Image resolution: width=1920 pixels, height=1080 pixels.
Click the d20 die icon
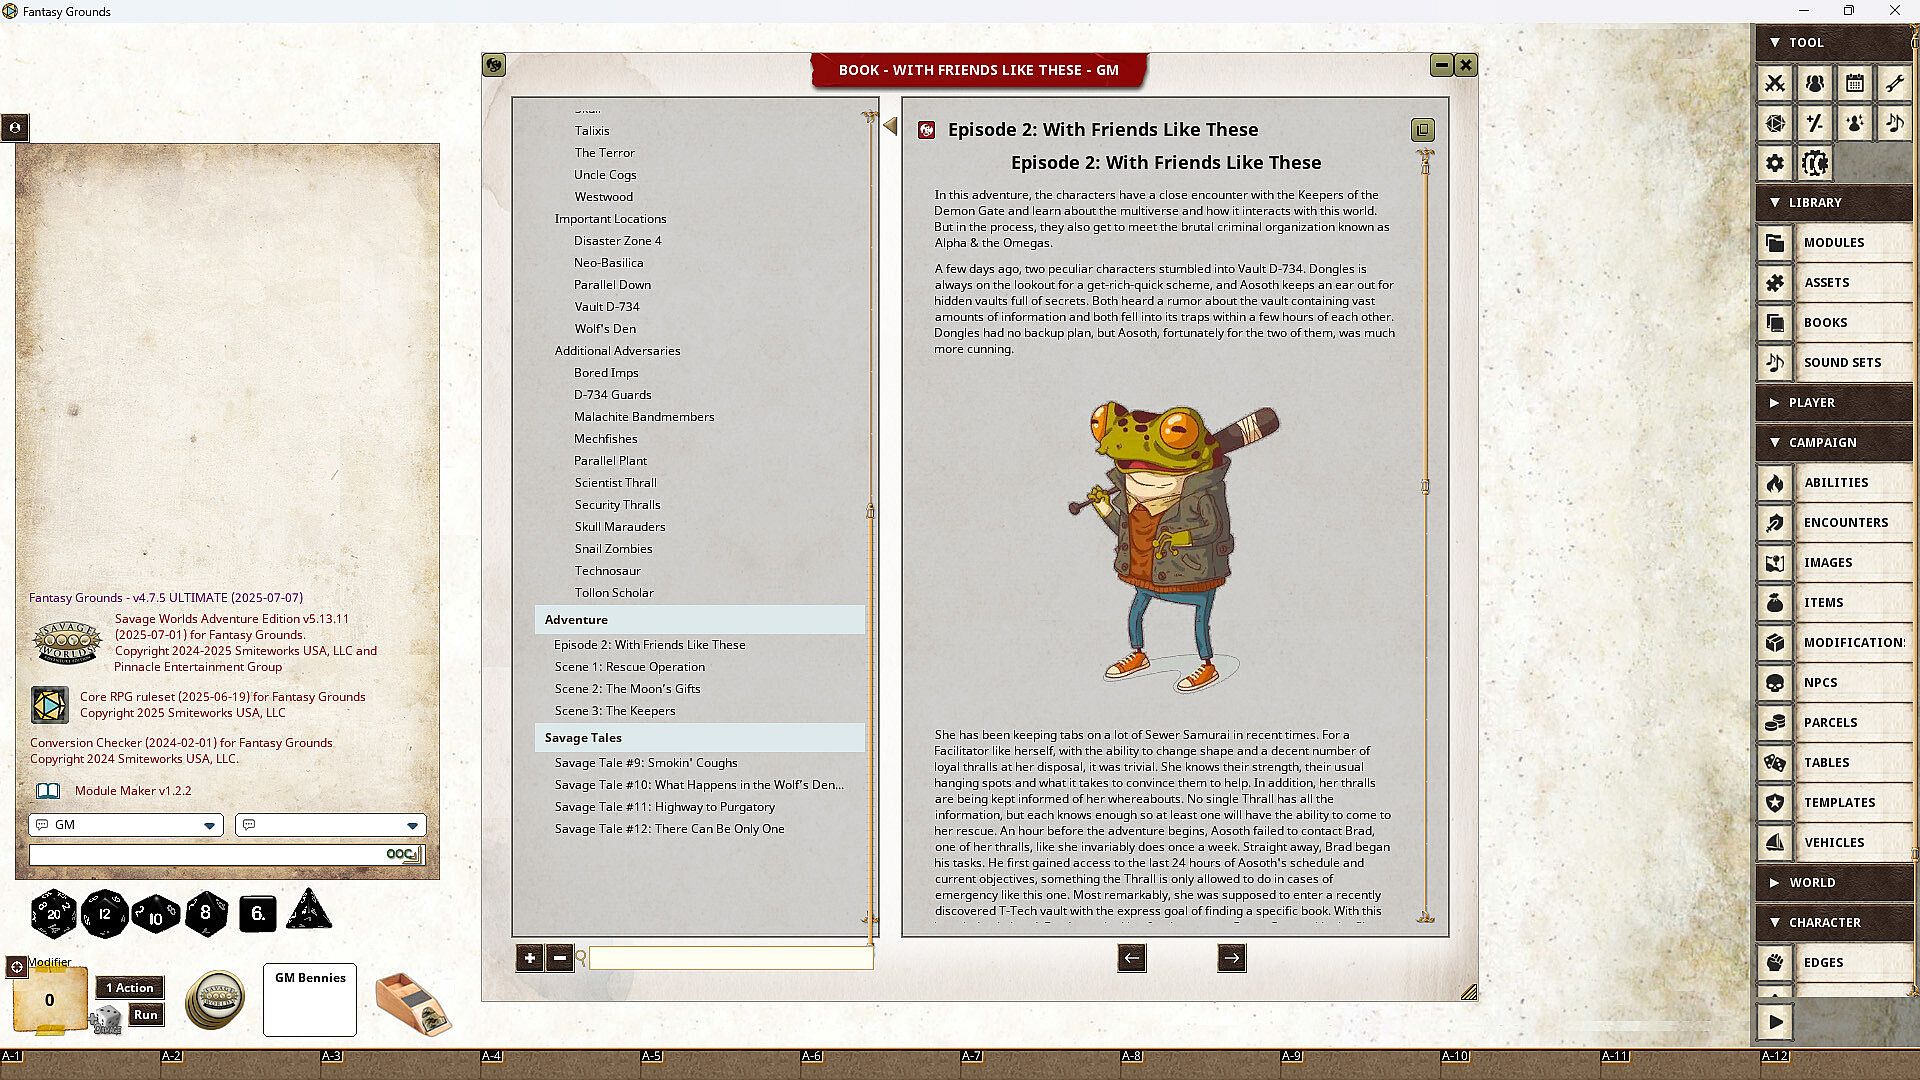[53, 913]
